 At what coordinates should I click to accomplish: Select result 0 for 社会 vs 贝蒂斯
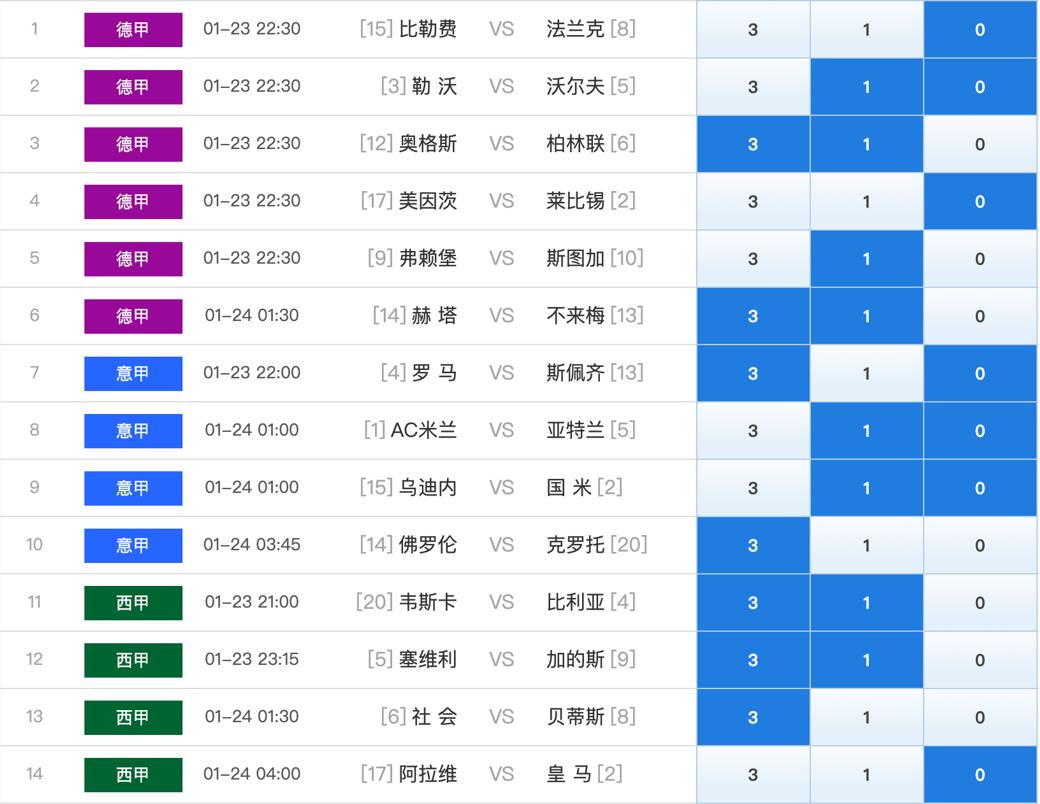pyautogui.click(x=980, y=717)
